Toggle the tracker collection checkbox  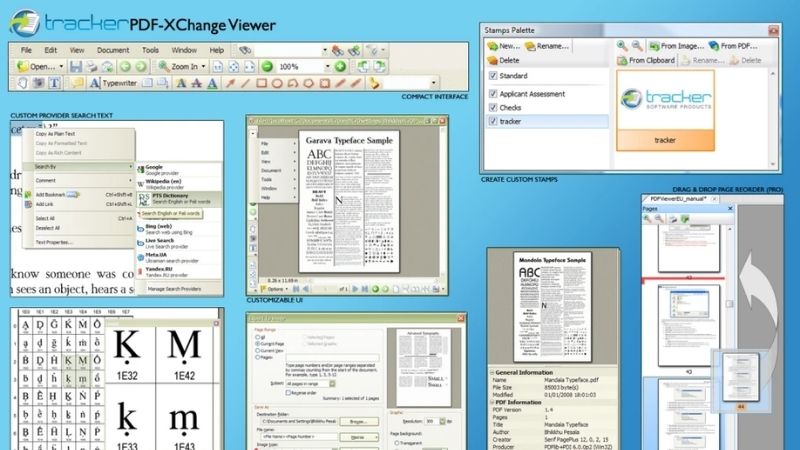tap(493, 121)
